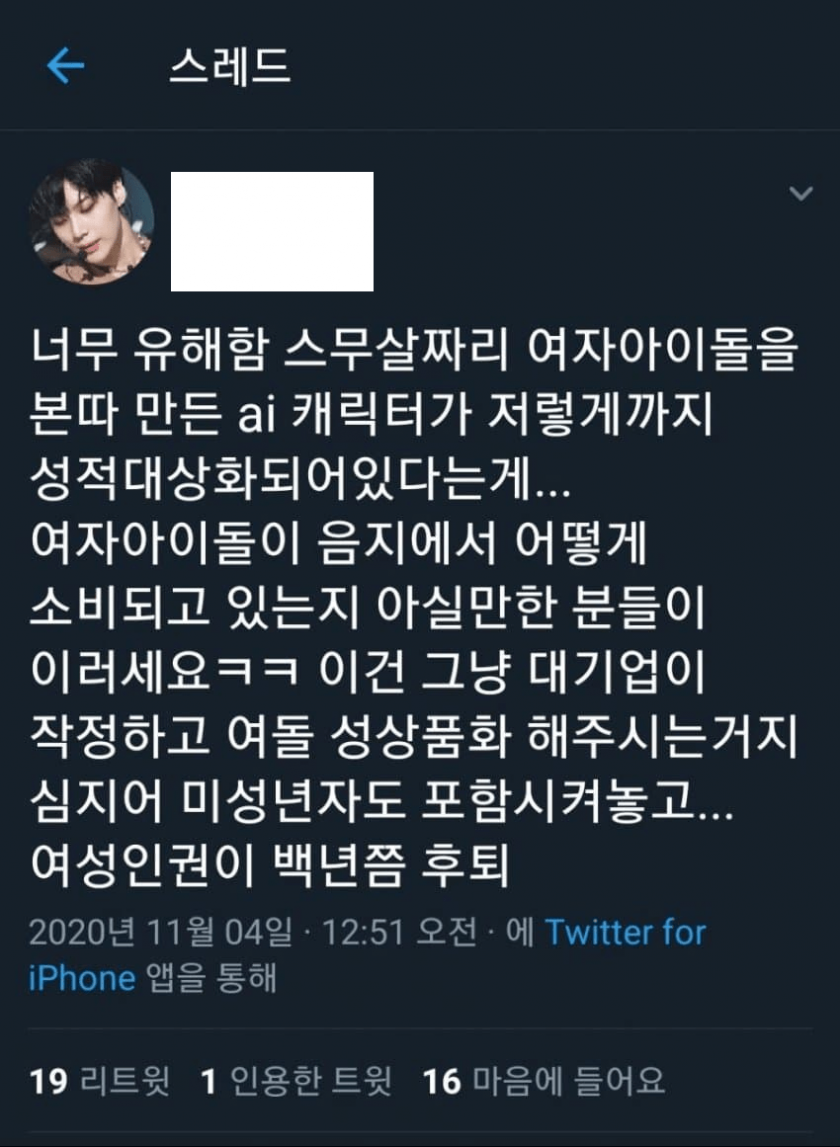Open the Twitter for iPhone source link
The height and width of the screenshot is (1147, 840).
pyautogui.click(x=368, y=955)
